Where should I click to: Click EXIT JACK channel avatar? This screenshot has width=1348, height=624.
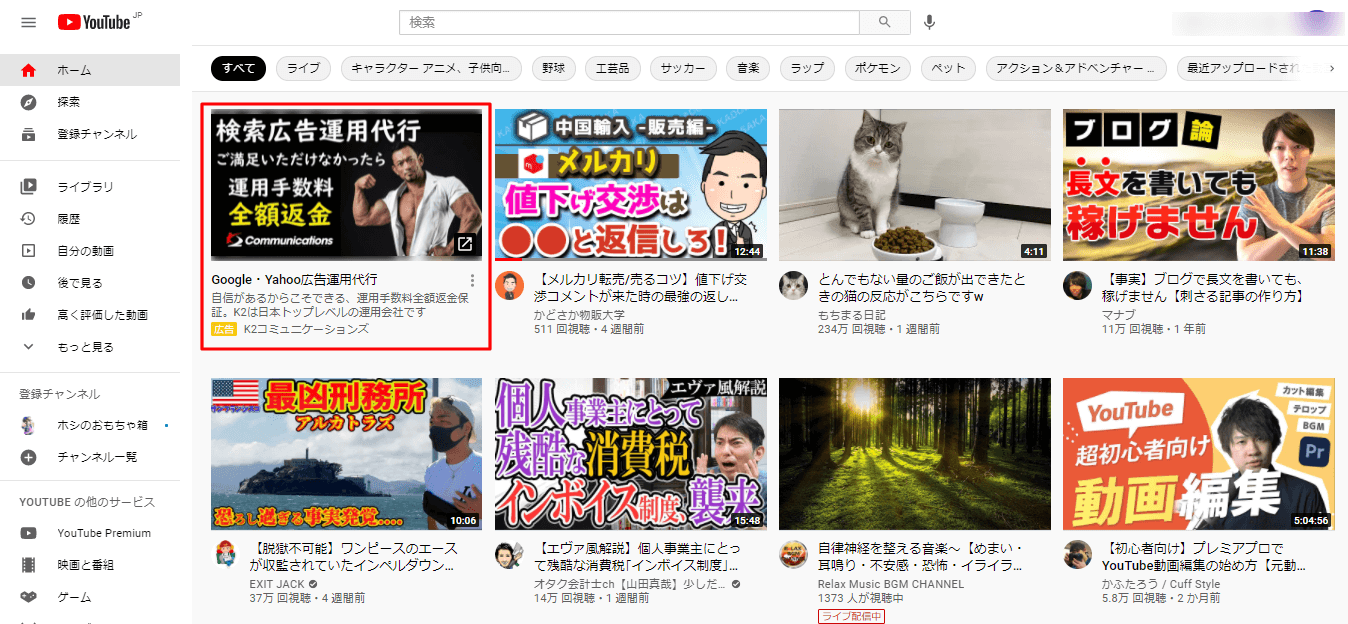pos(226,553)
